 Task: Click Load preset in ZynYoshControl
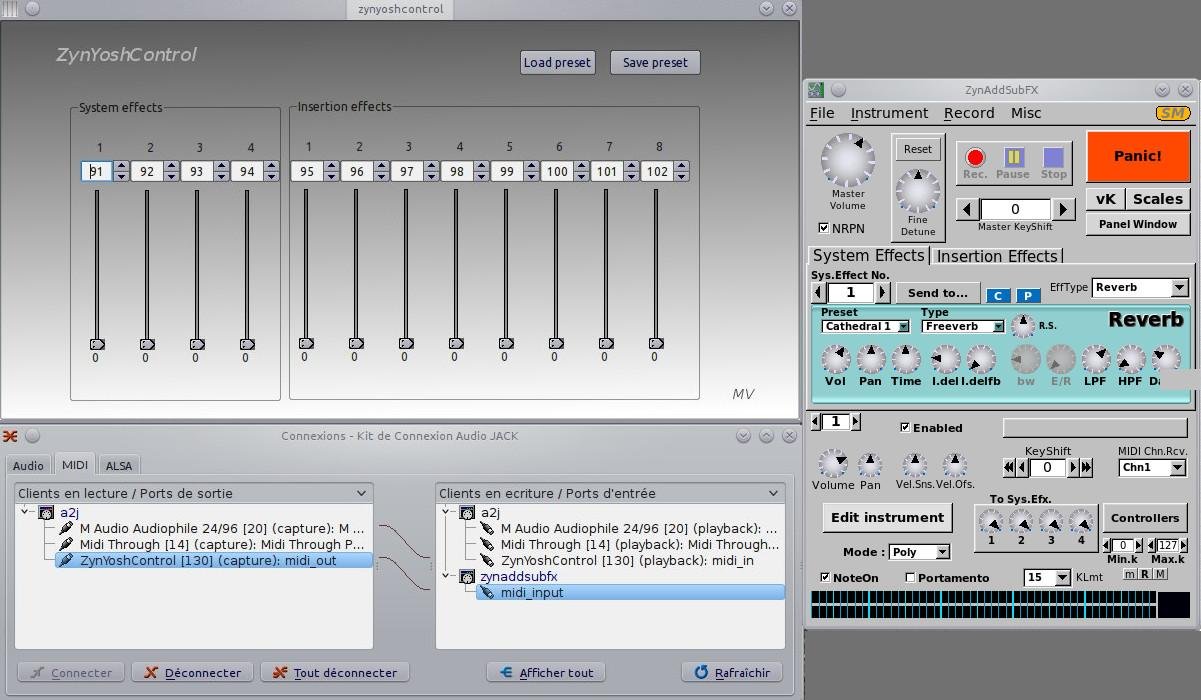pyautogui.click(x=558, y=62)
